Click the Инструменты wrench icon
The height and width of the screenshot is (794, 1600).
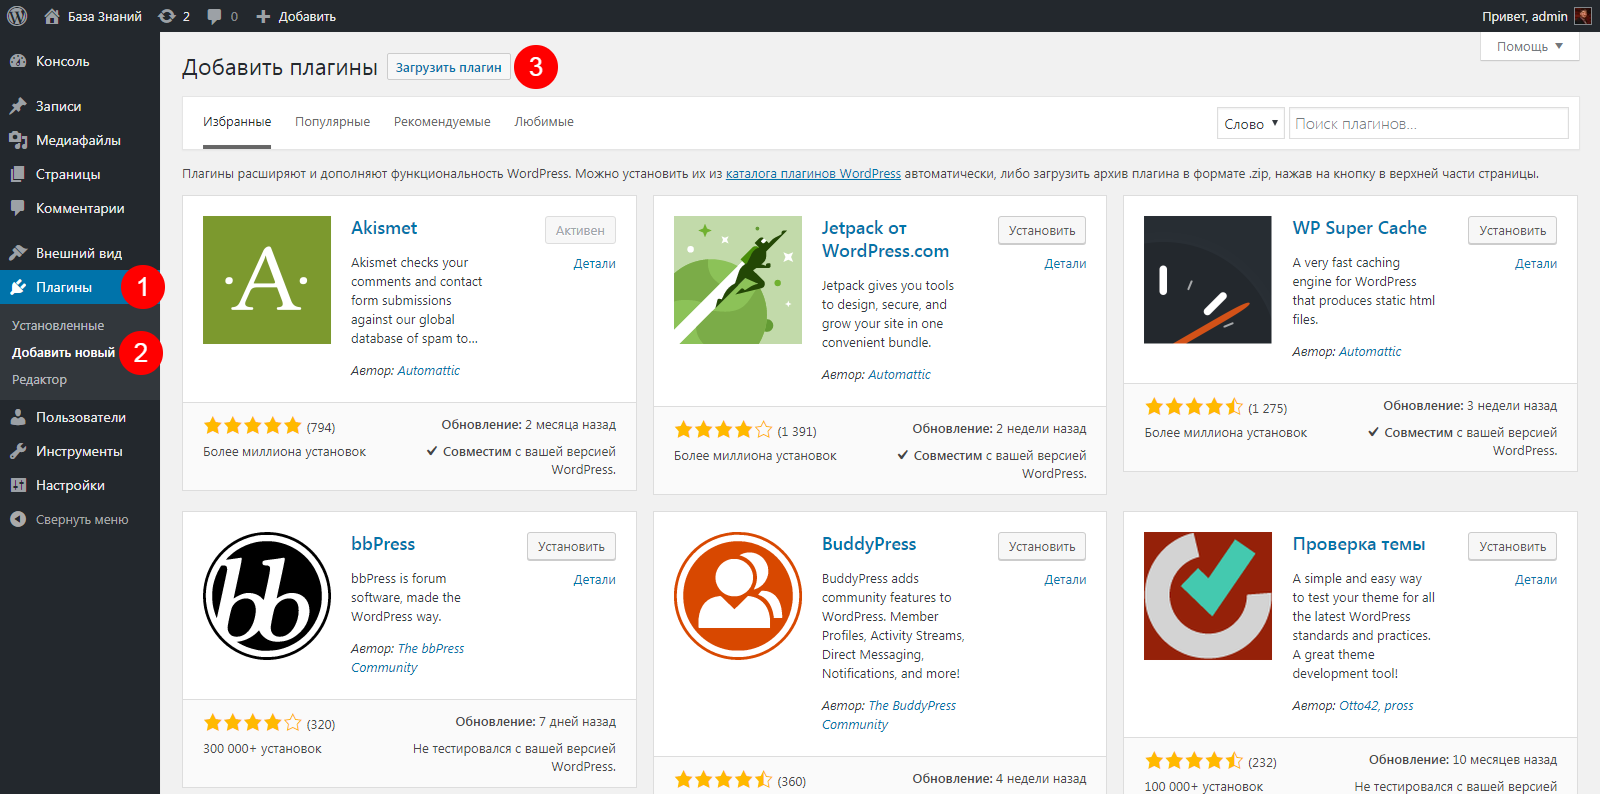pos(18,451)
